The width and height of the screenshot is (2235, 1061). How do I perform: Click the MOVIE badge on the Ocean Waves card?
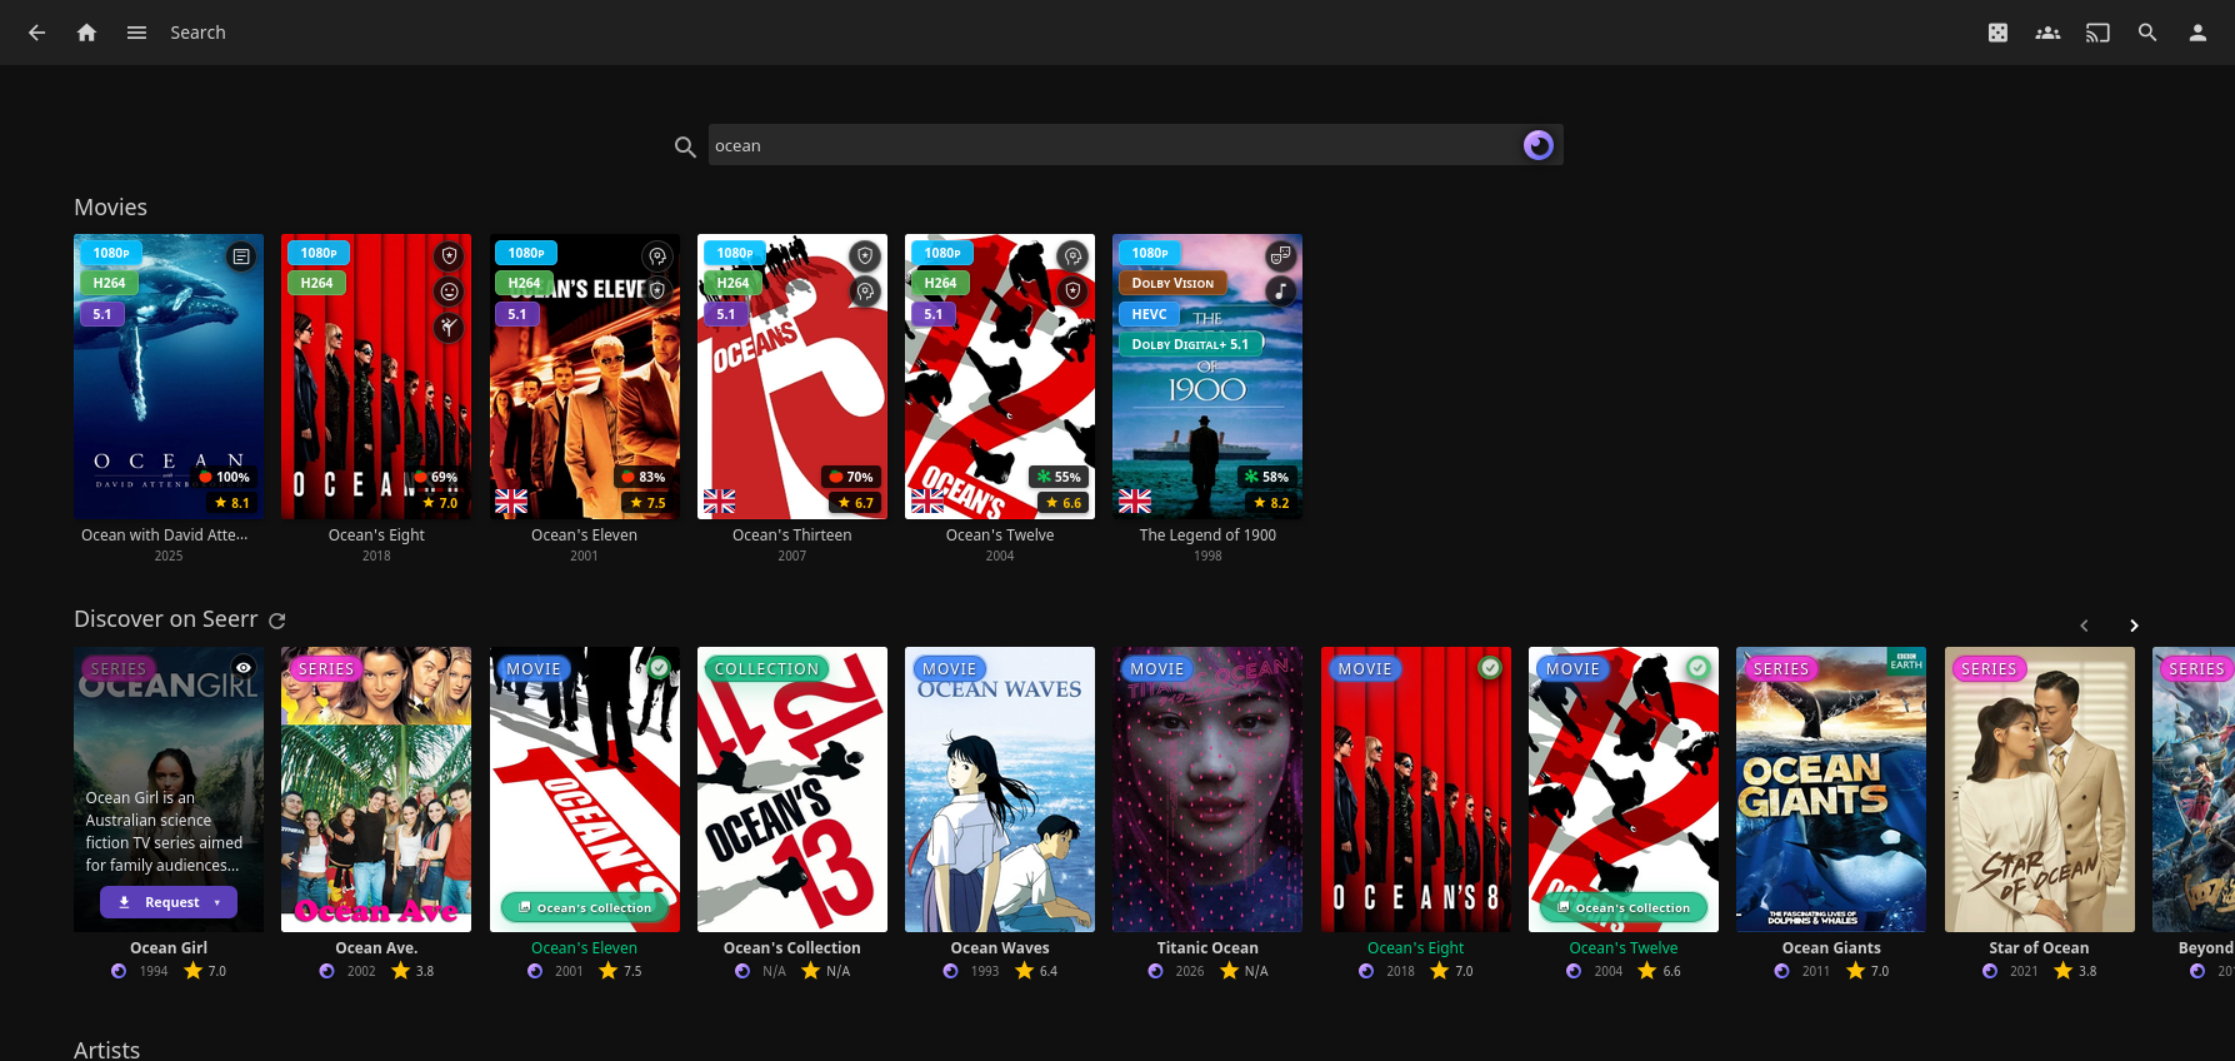point(949,668)
